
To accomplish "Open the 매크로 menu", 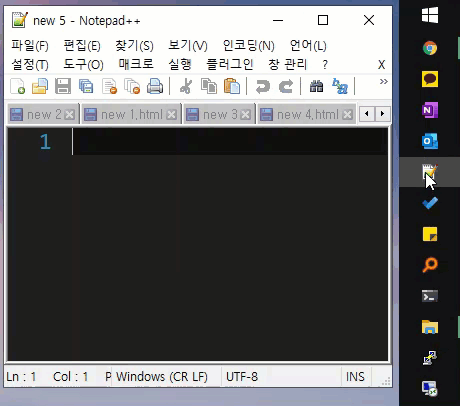I will tap(136, 64).
